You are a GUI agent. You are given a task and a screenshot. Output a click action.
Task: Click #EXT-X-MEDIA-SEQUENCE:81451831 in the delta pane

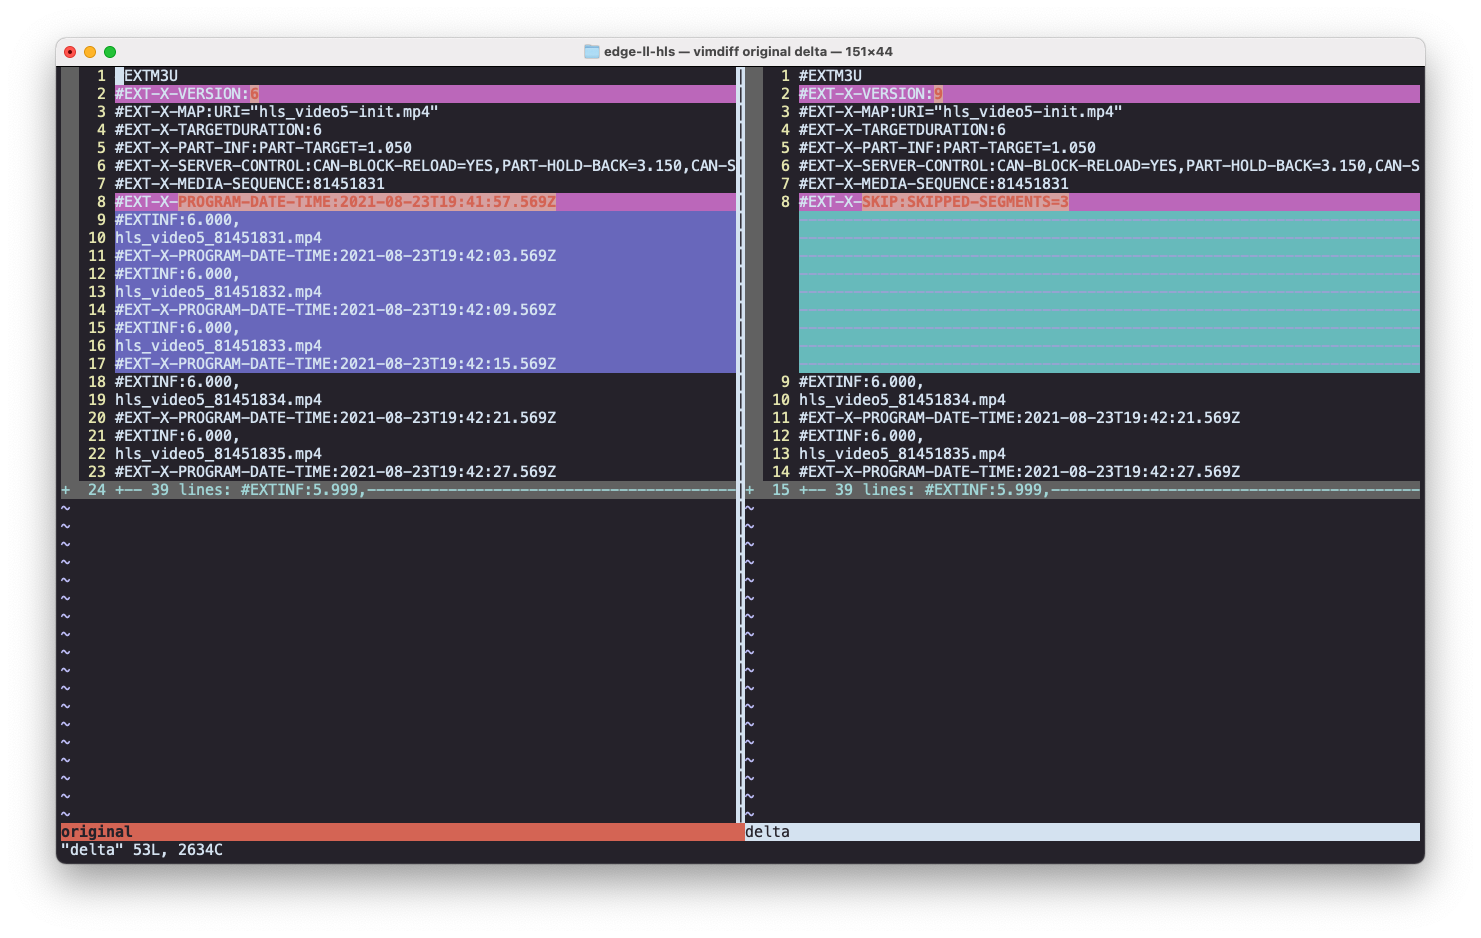tap(934, 184)
